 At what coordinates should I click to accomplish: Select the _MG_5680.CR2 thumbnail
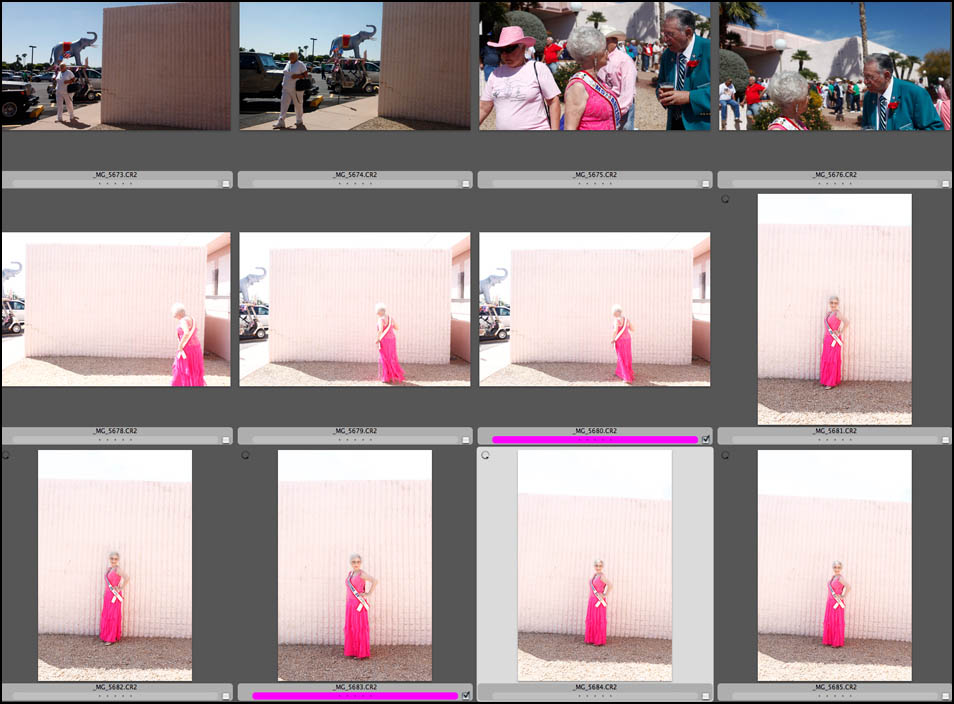point(594,309)
